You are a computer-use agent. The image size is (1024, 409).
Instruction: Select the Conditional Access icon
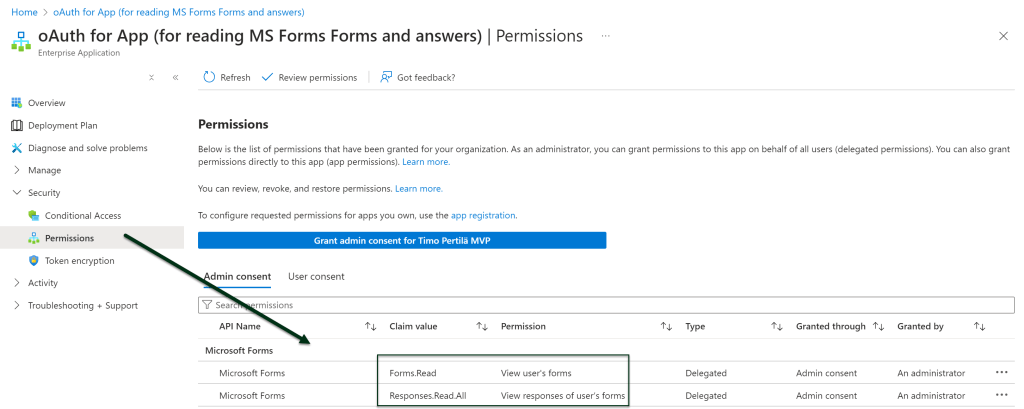click(x=34, y=215)
